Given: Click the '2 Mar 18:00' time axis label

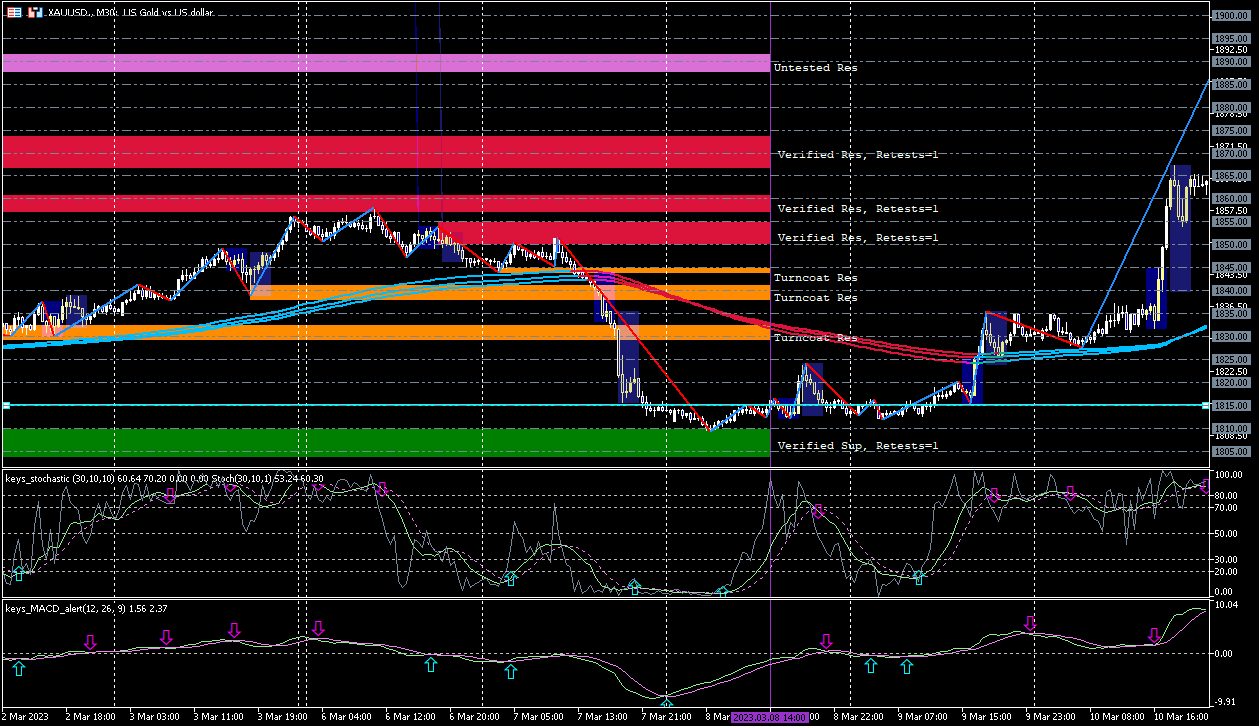Looking at the screenshot, I should (90, 717).
